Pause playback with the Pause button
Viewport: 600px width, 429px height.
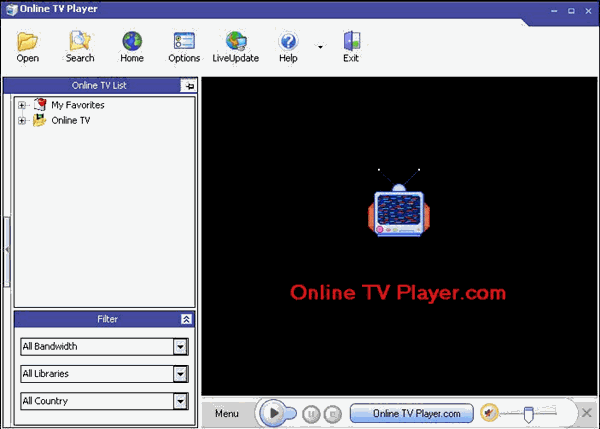coord(311,414)
